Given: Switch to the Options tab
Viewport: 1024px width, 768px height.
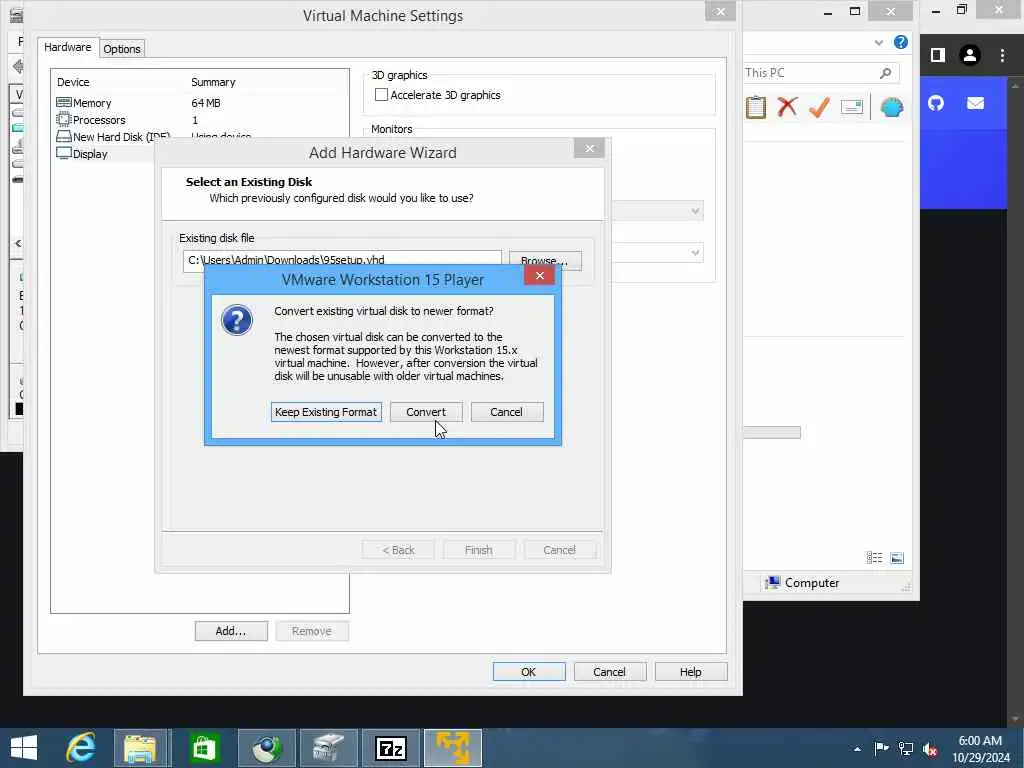Looking at the screenshot, I should [x=121, y=48].
